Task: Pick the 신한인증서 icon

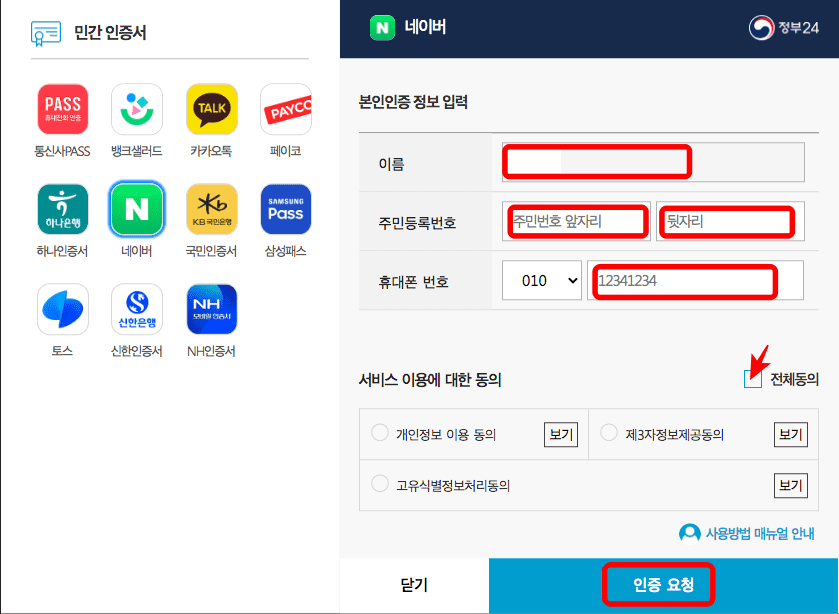Action: (137, 309)
